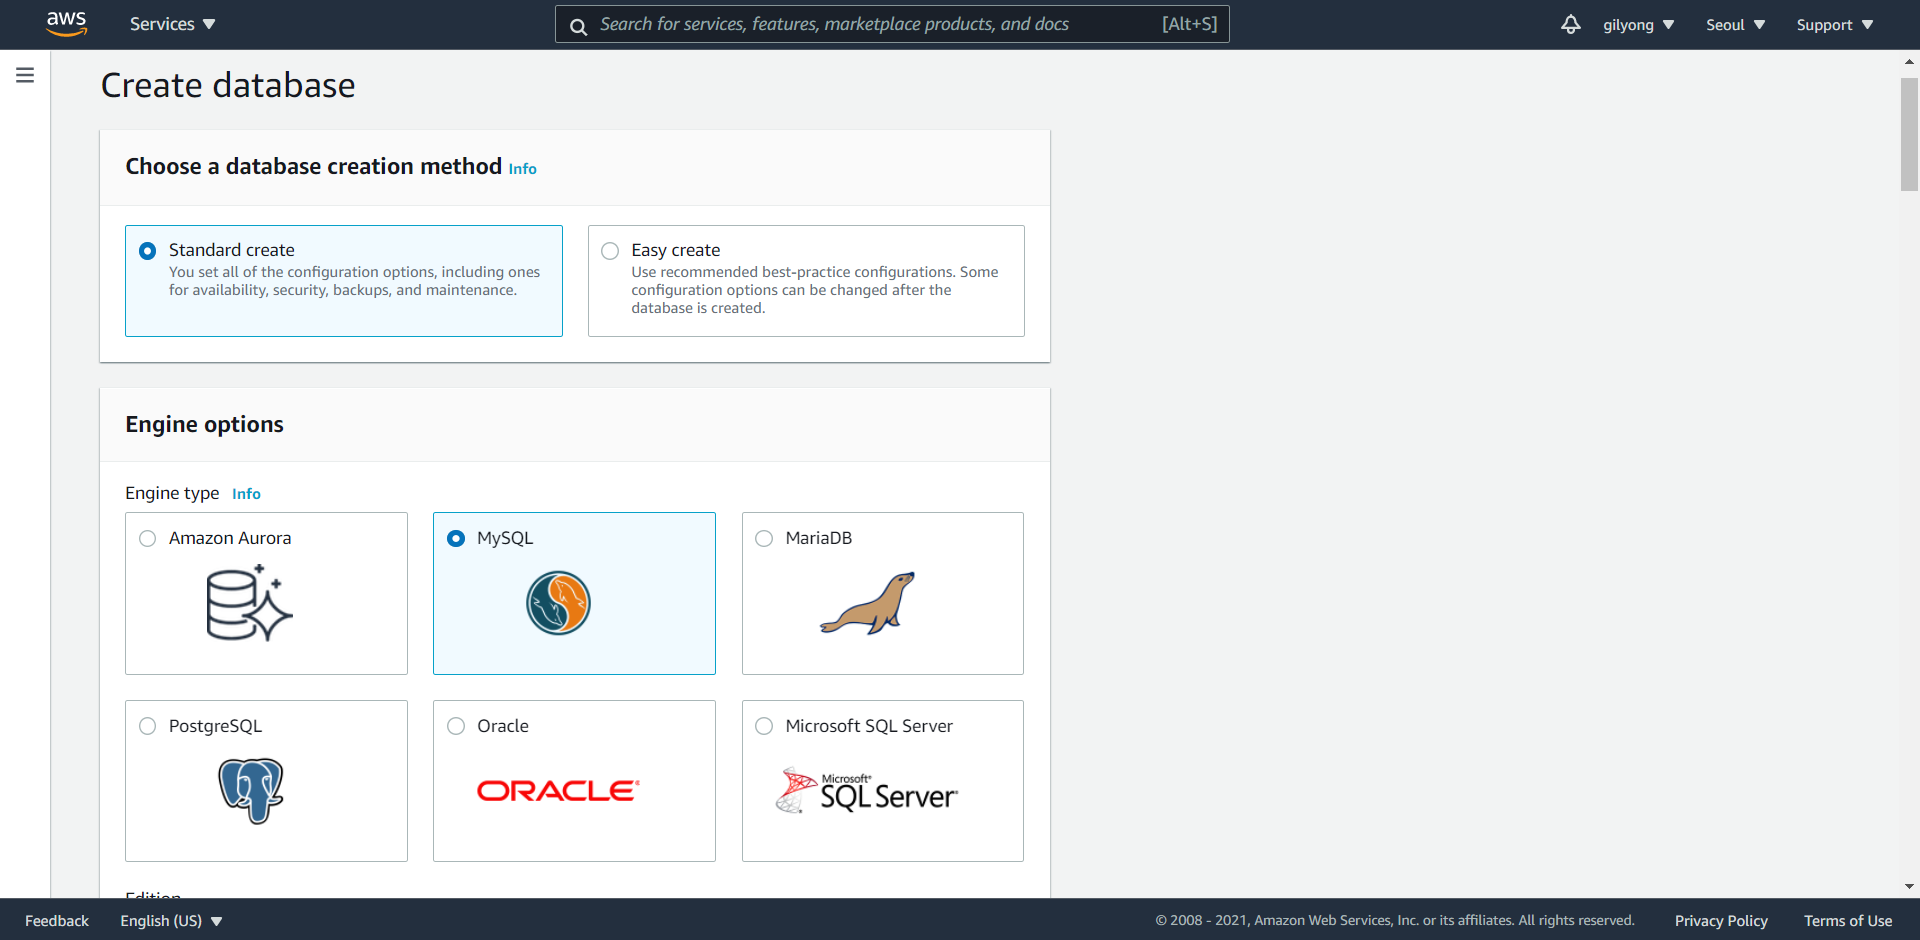Image resolution: width=1920 pixels, height=940 pixels.
Task: Click the Create database page heading
Action: click(x=228, y=86)
